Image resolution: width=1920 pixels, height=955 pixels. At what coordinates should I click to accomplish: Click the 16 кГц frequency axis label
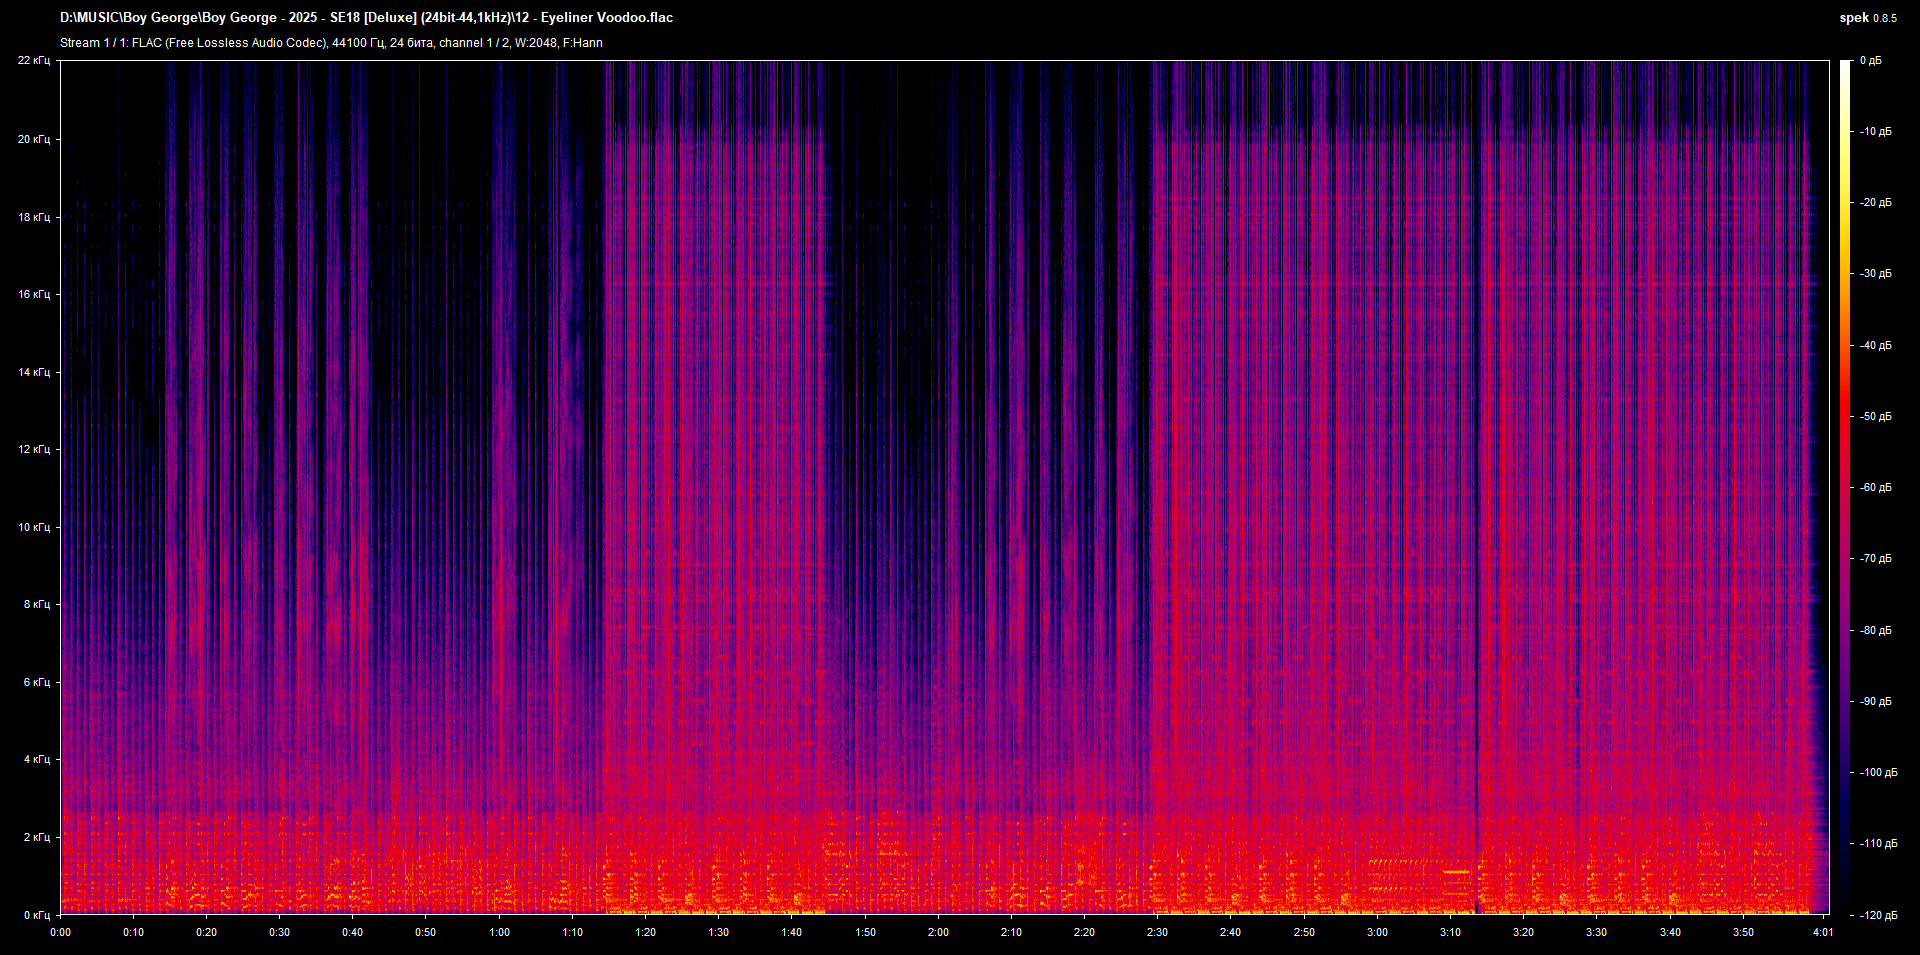pyautogui.click(x=34, y=294)
